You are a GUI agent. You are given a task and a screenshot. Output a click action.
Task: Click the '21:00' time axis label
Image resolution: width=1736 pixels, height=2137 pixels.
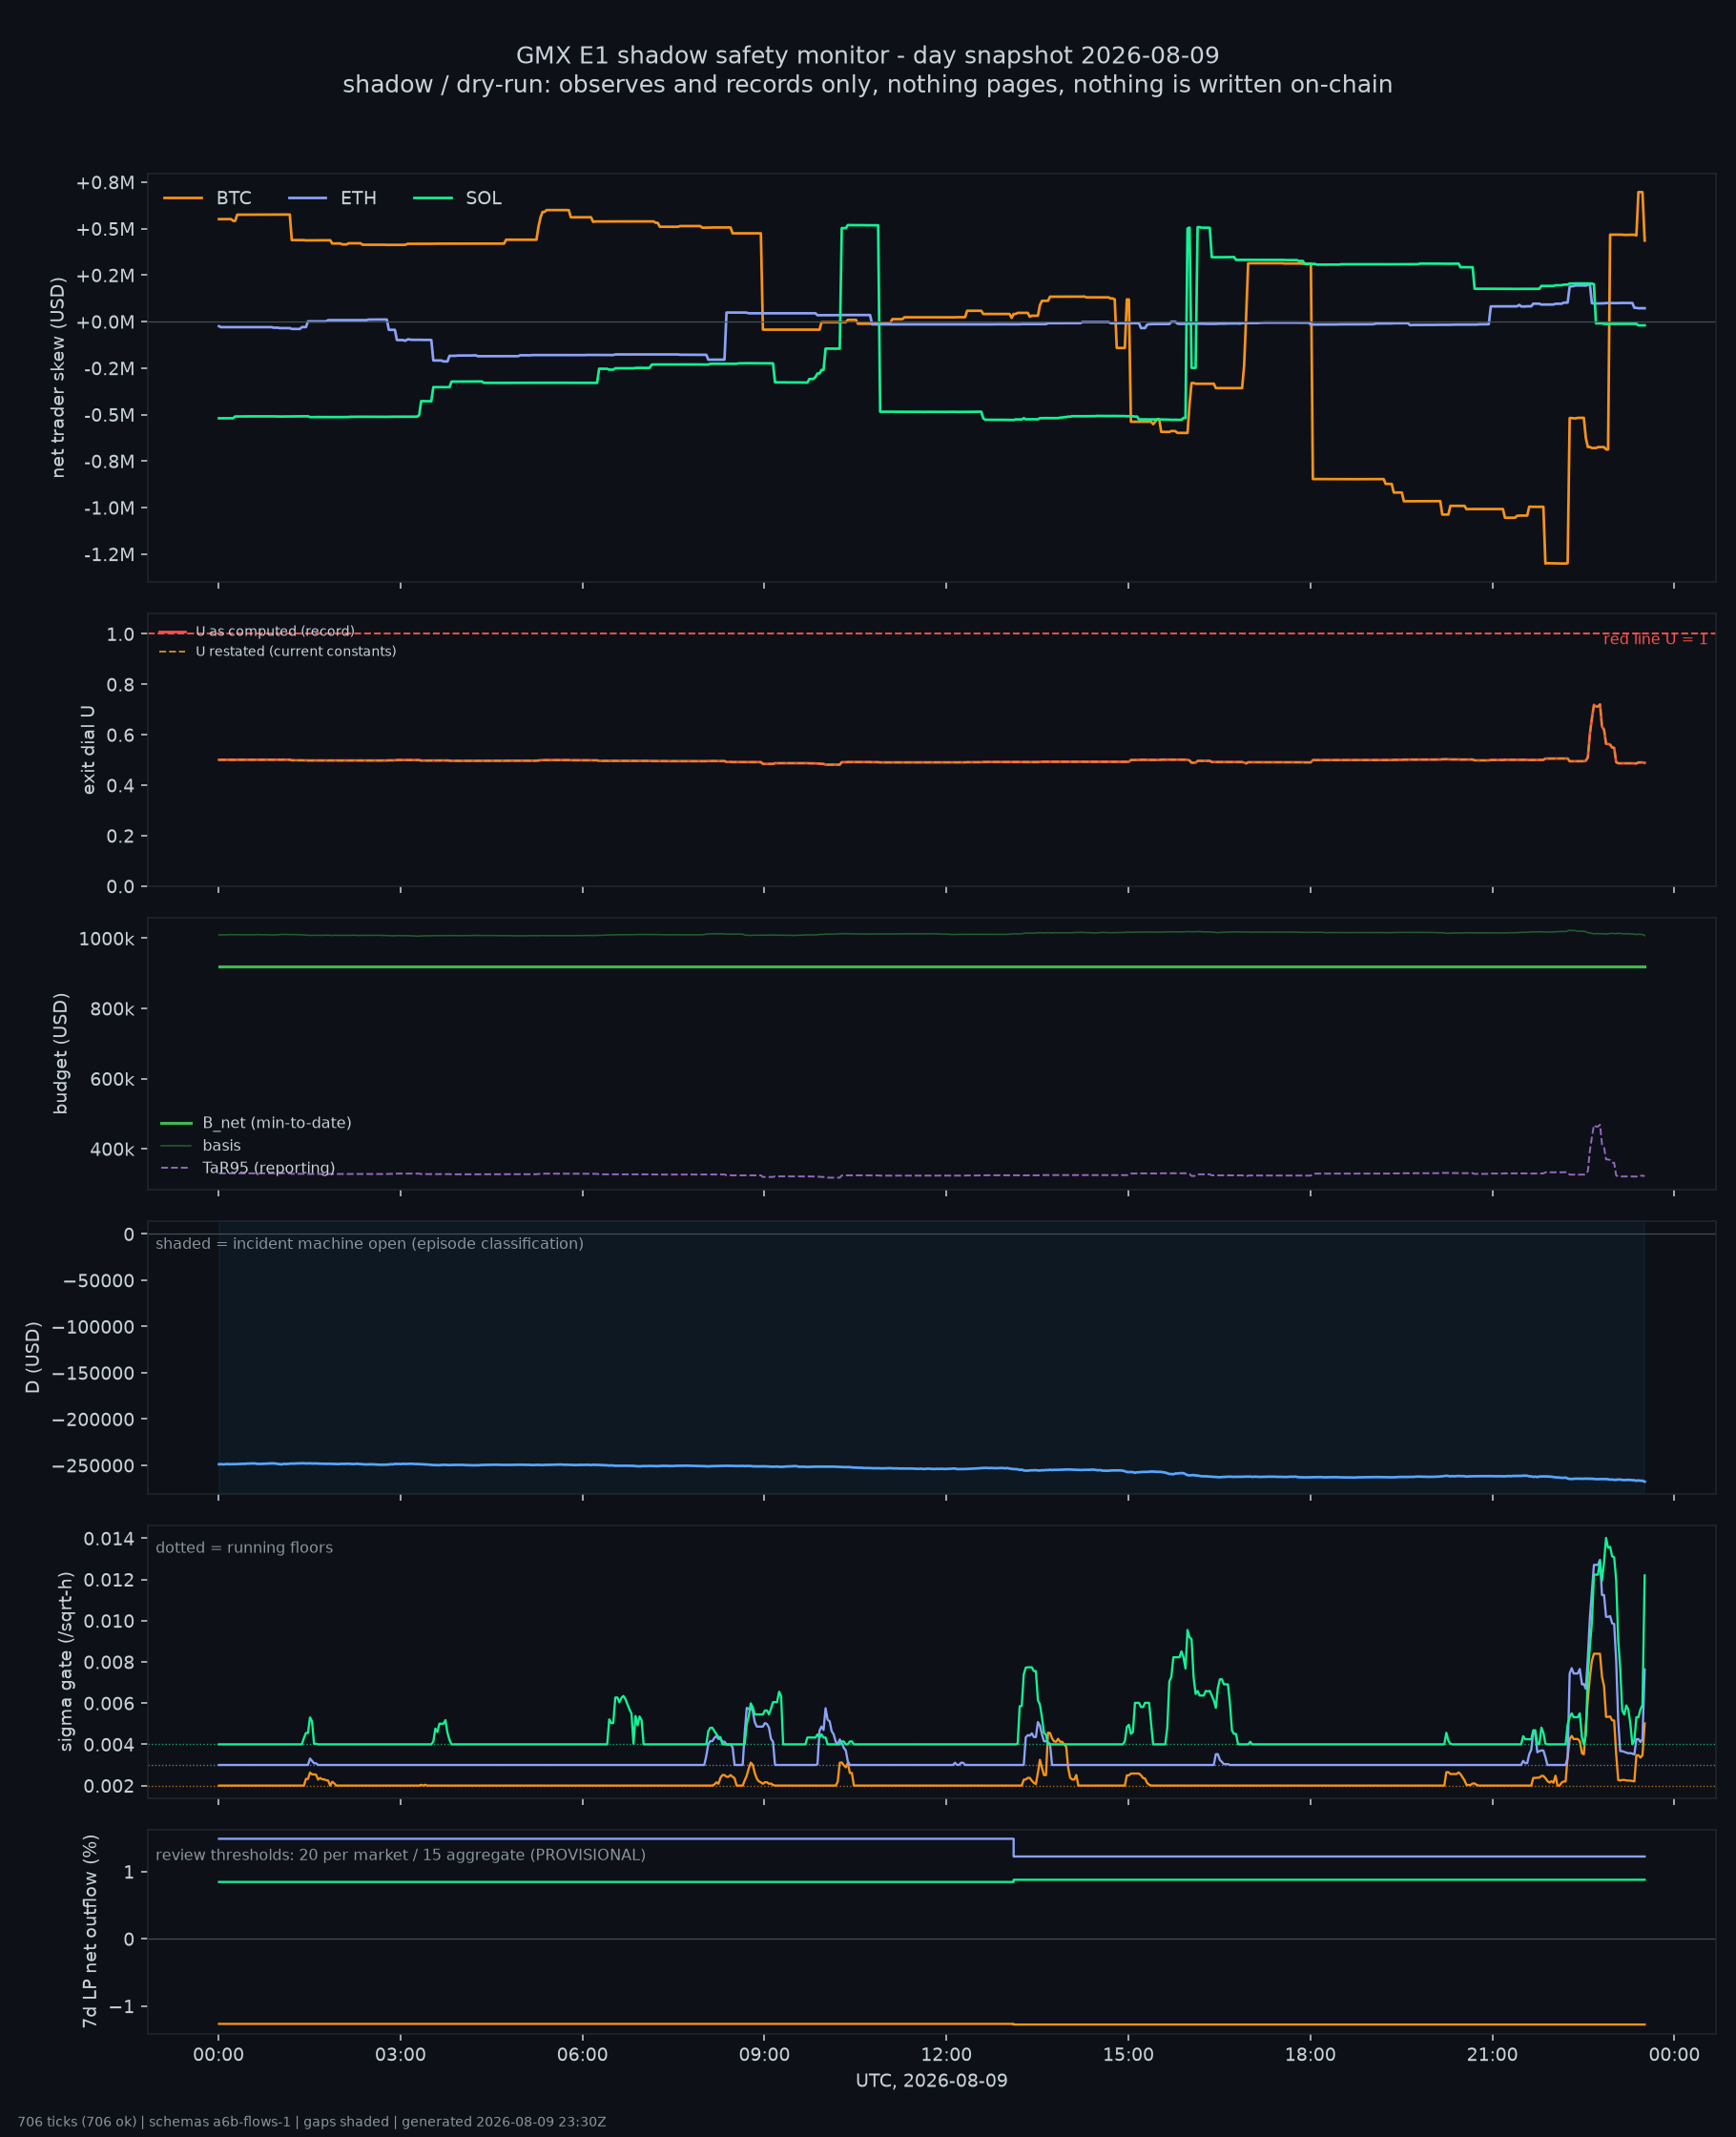[1492, 2055]
